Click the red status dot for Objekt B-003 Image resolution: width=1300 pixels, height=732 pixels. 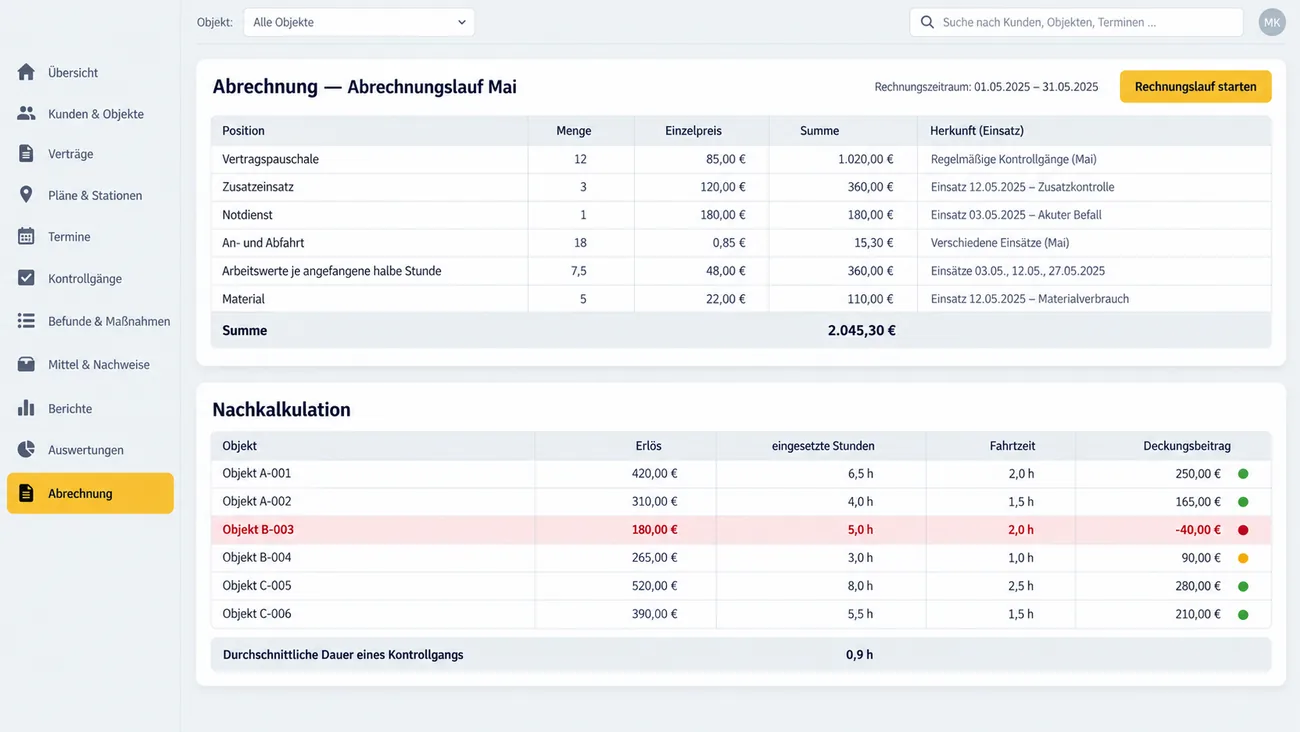click(1243, 530)
